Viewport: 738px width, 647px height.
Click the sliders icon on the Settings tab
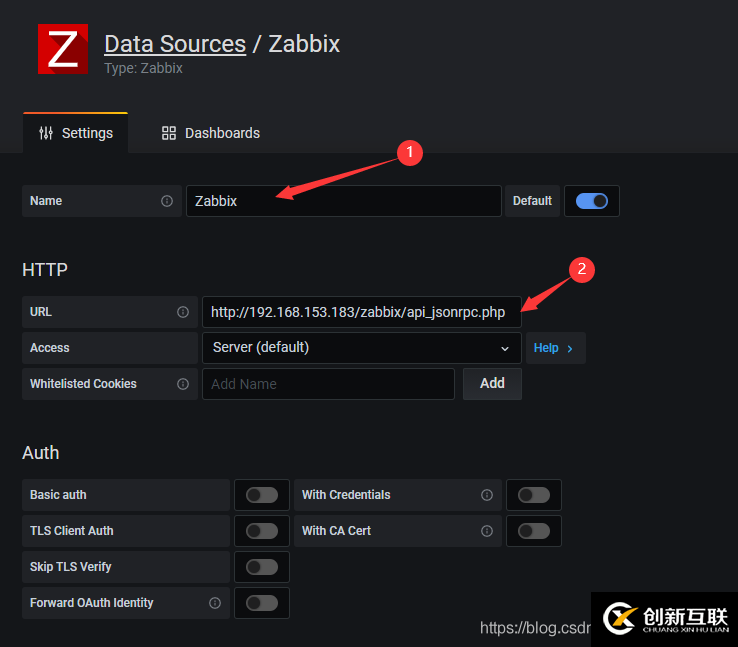tap(46, 133)
